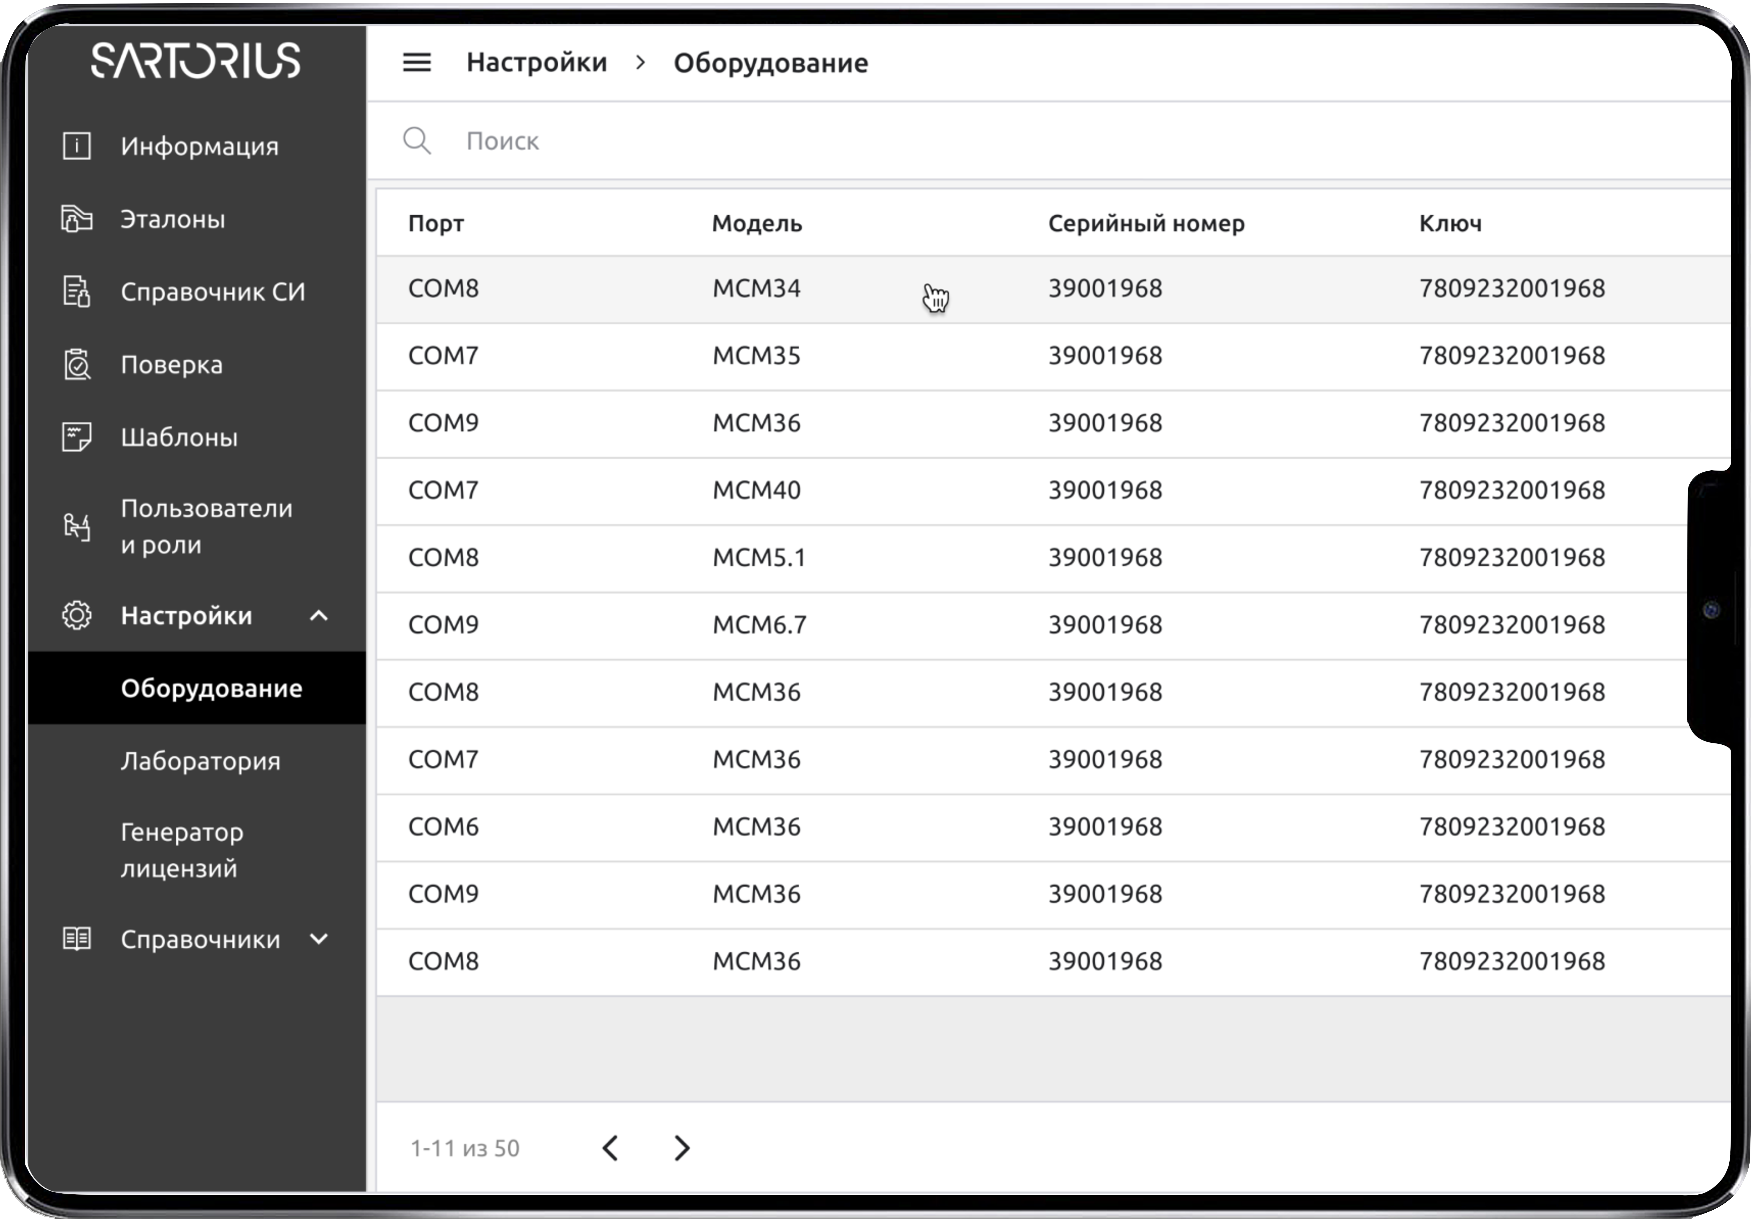Click the Пользователи и роли icon
Image resolution: width=1753 pixels, height=1219 pixels.
[x=77, y=526]
